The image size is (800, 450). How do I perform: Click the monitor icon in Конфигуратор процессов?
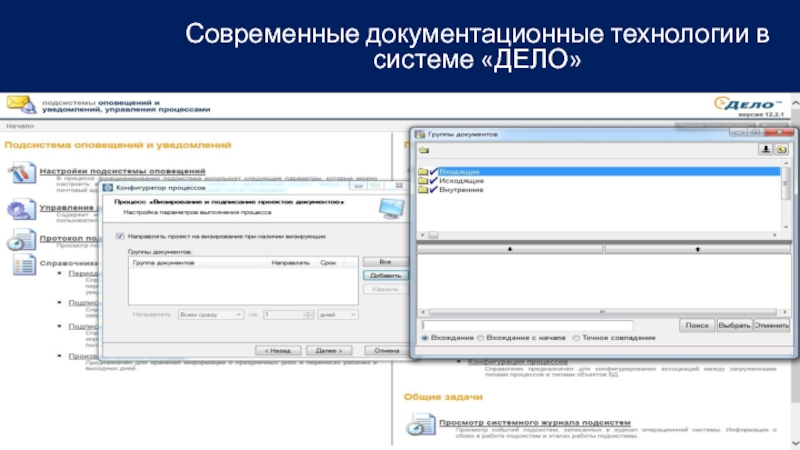coord(392,209)
